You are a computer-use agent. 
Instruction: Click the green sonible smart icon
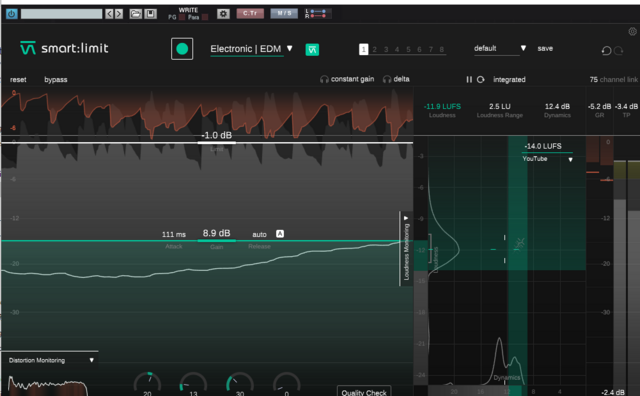coord(312,50)
